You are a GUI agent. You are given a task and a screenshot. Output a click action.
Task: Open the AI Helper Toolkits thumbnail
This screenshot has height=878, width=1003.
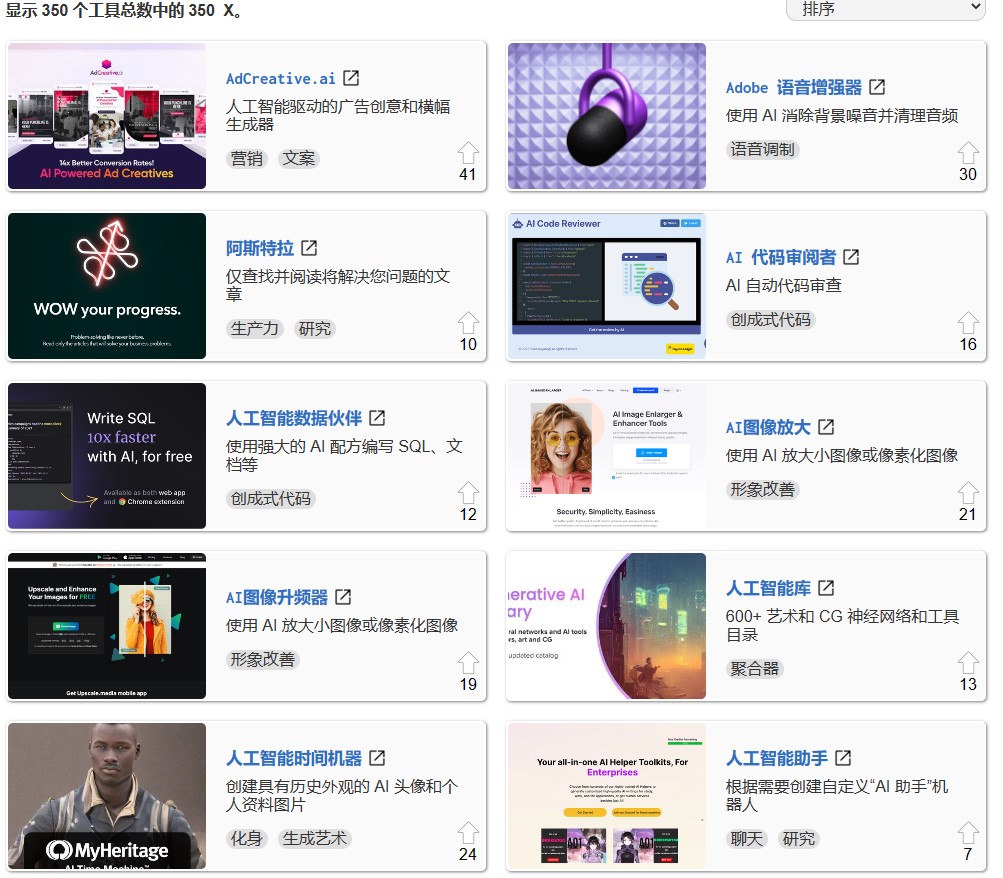click(607, 796)
